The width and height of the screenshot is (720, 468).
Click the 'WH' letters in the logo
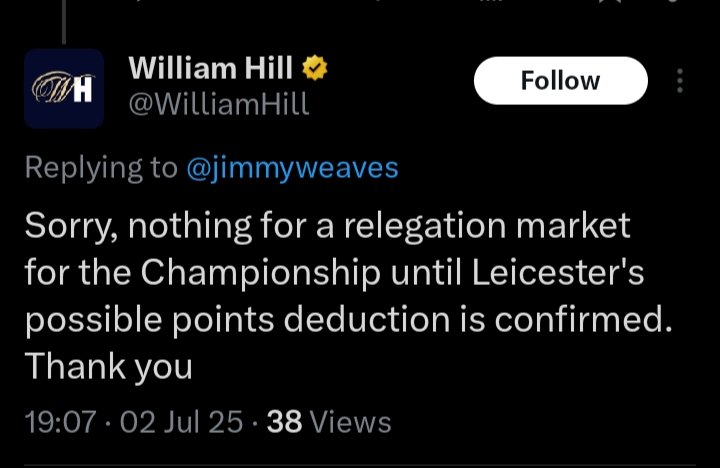click(x=63, y=88)
